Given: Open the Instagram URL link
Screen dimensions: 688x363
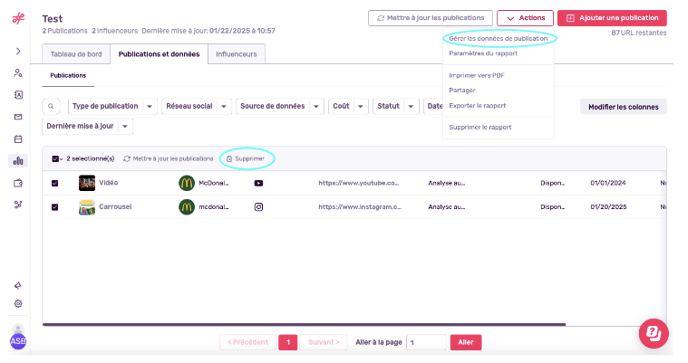Looking at the screenshot, I should [x=360, y=207].
